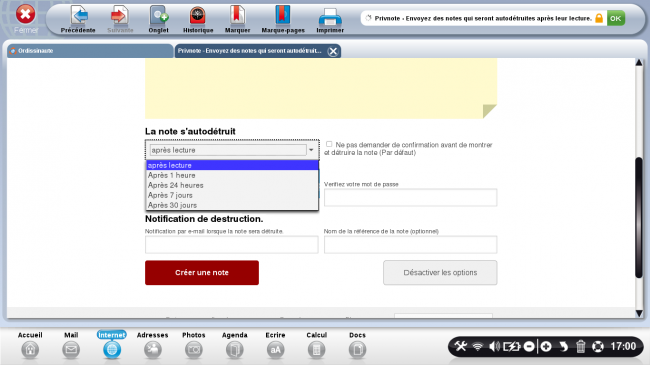This screenshot has width=650, height=365.
Task: Open the Historique history icon
Action: pyautogui.click(x=198, y=16)
